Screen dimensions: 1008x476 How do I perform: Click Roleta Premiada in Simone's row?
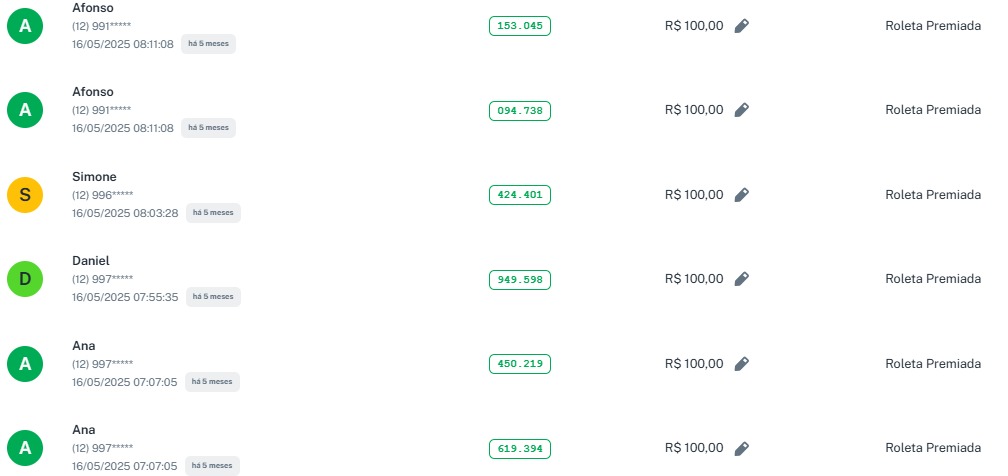click(933, 195)
